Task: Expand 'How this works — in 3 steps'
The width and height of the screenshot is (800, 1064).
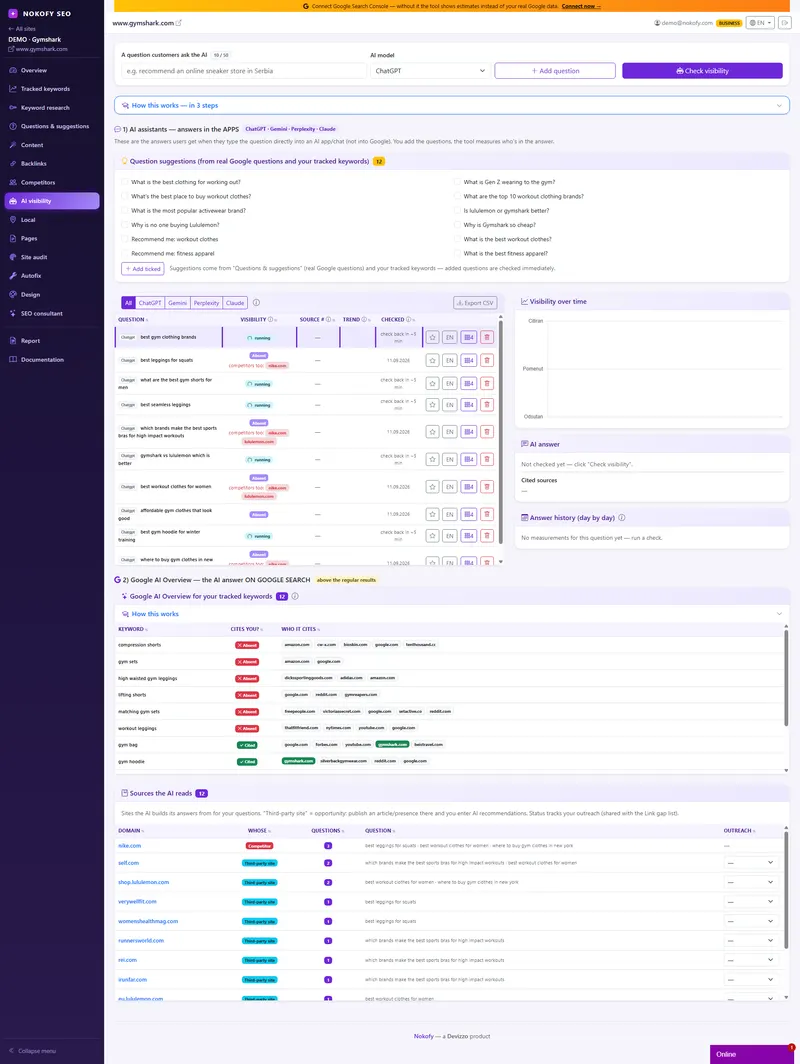Action: pos(452,105)
